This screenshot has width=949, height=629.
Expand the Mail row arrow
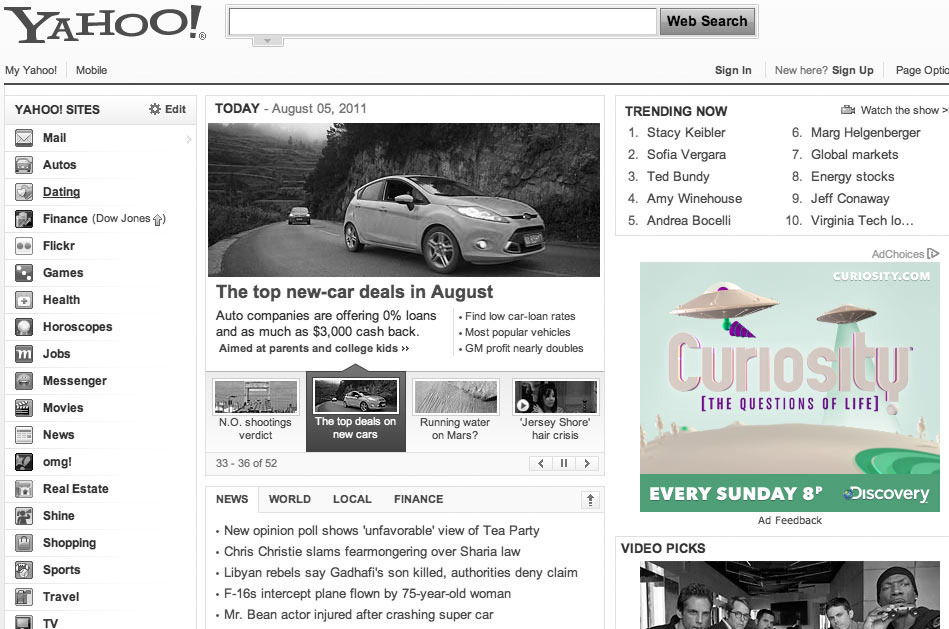(x=189, y=139)
